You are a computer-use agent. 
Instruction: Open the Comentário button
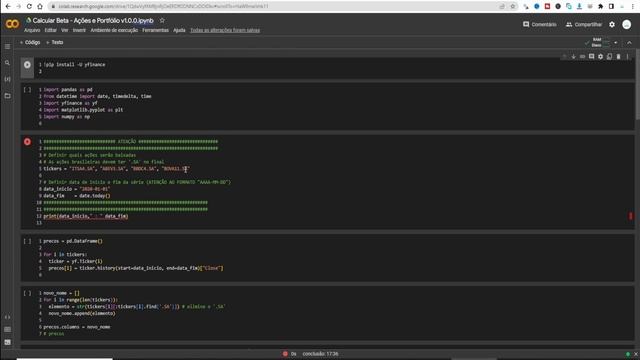pyautogui.click(x=539, y=24)
